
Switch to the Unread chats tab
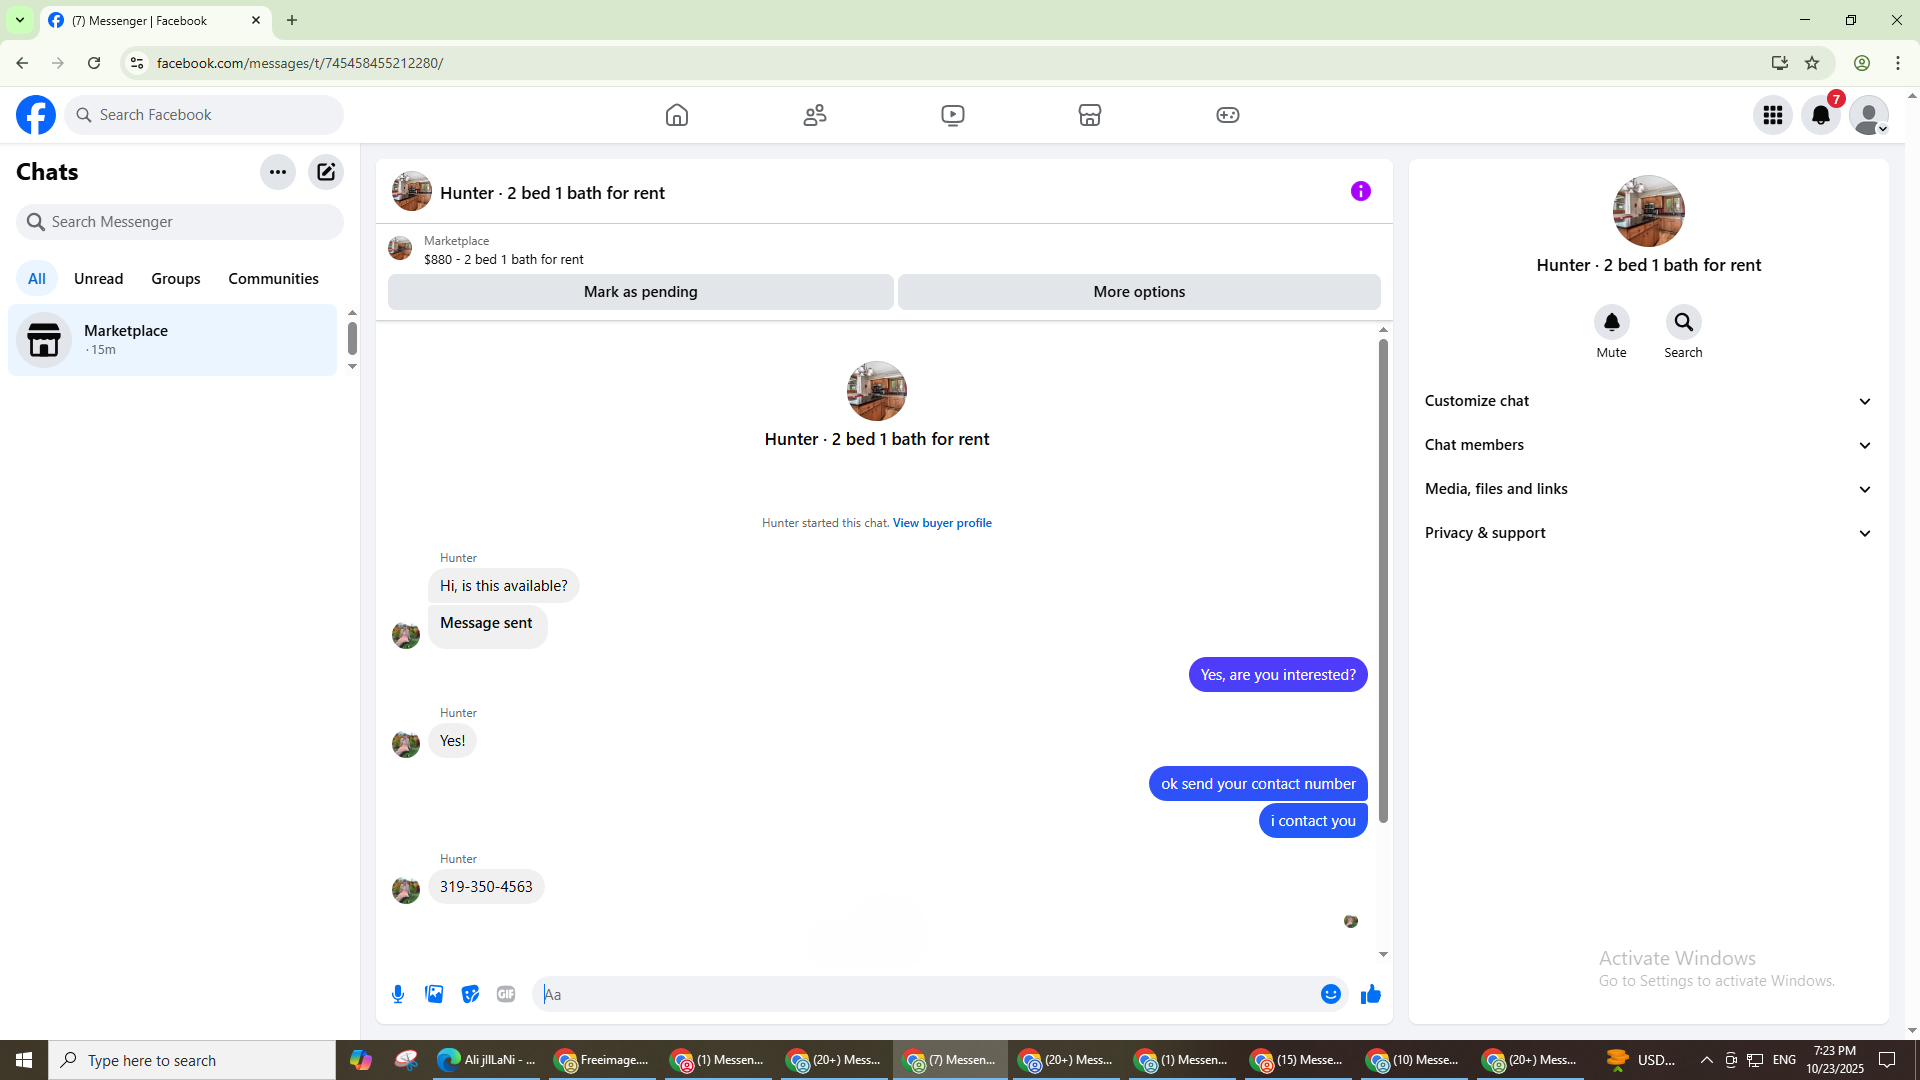(98, 279)
